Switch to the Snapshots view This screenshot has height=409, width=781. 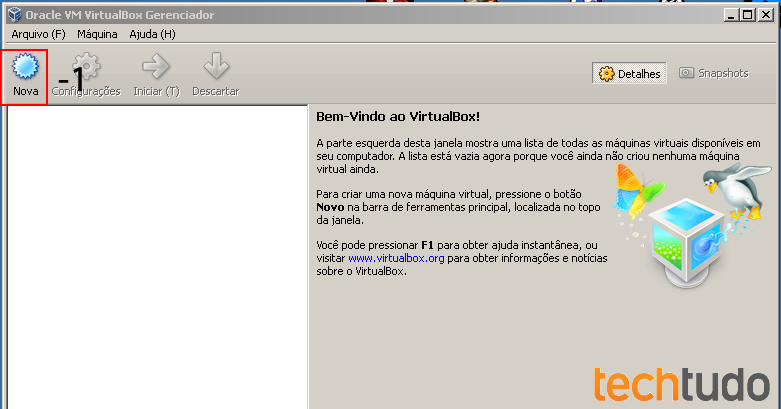coord(714,73)
